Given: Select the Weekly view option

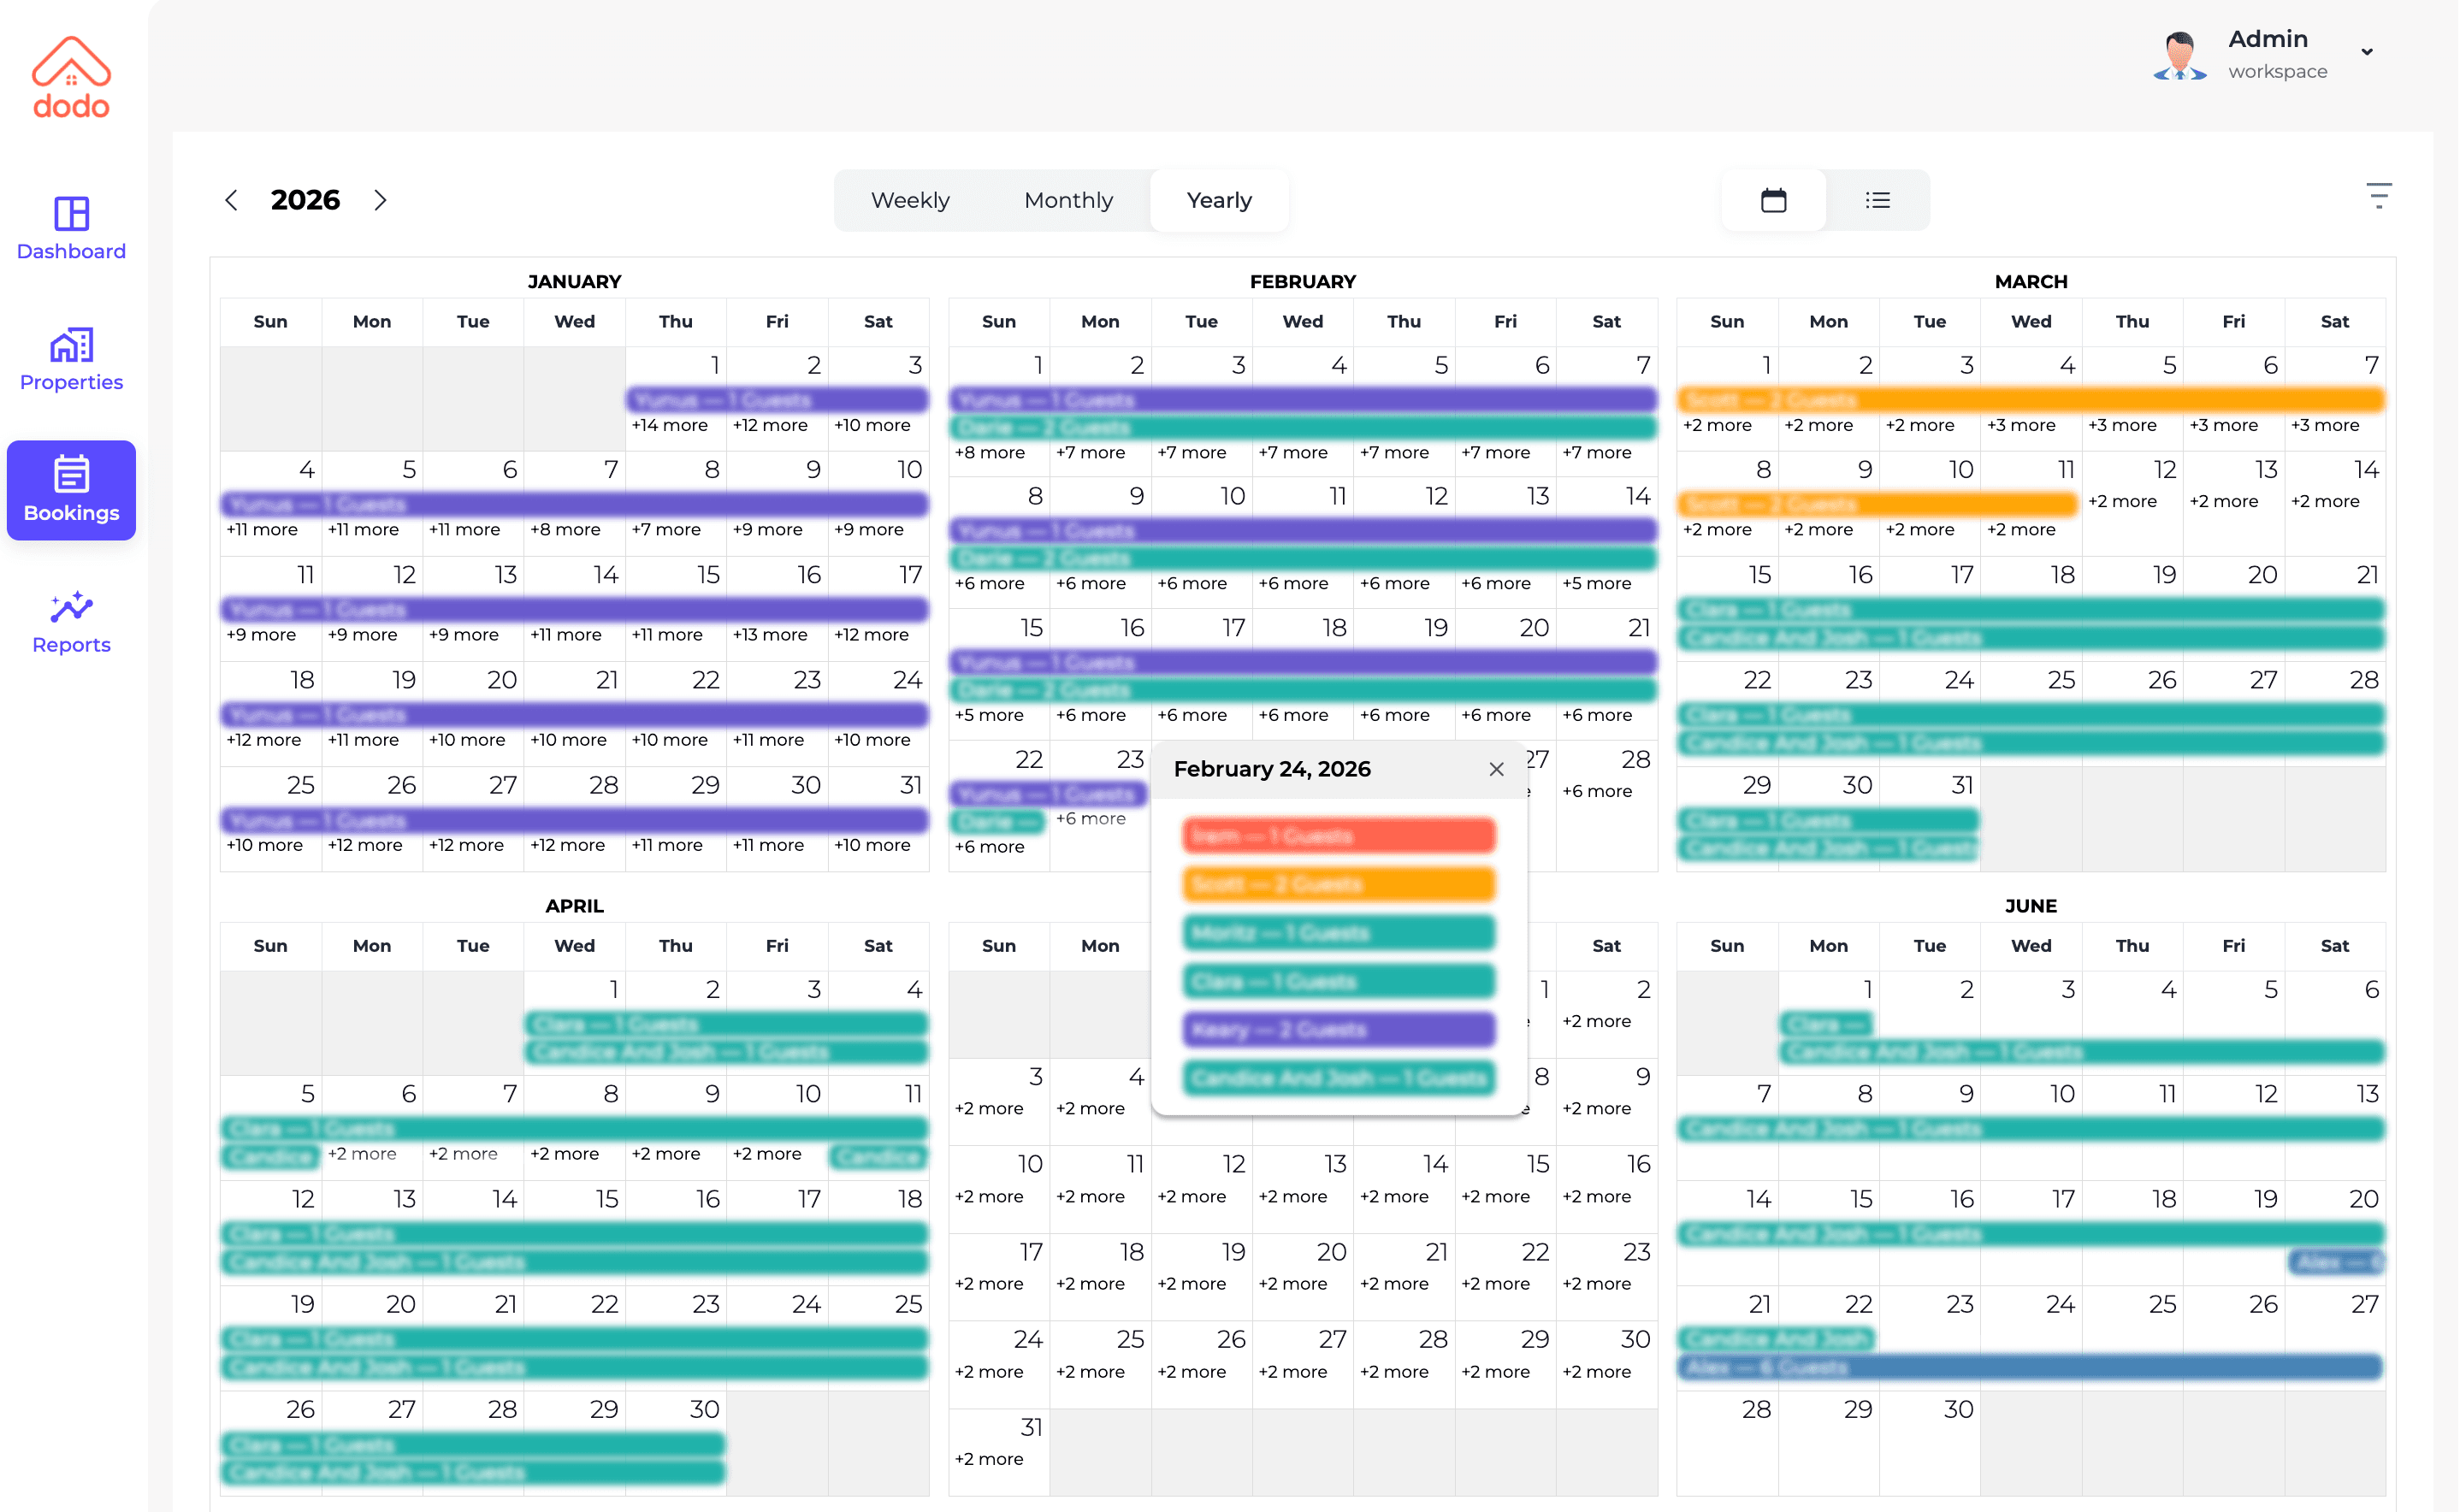Looking at the screenshot, I should pyautogui.click(x=910, y=200).
